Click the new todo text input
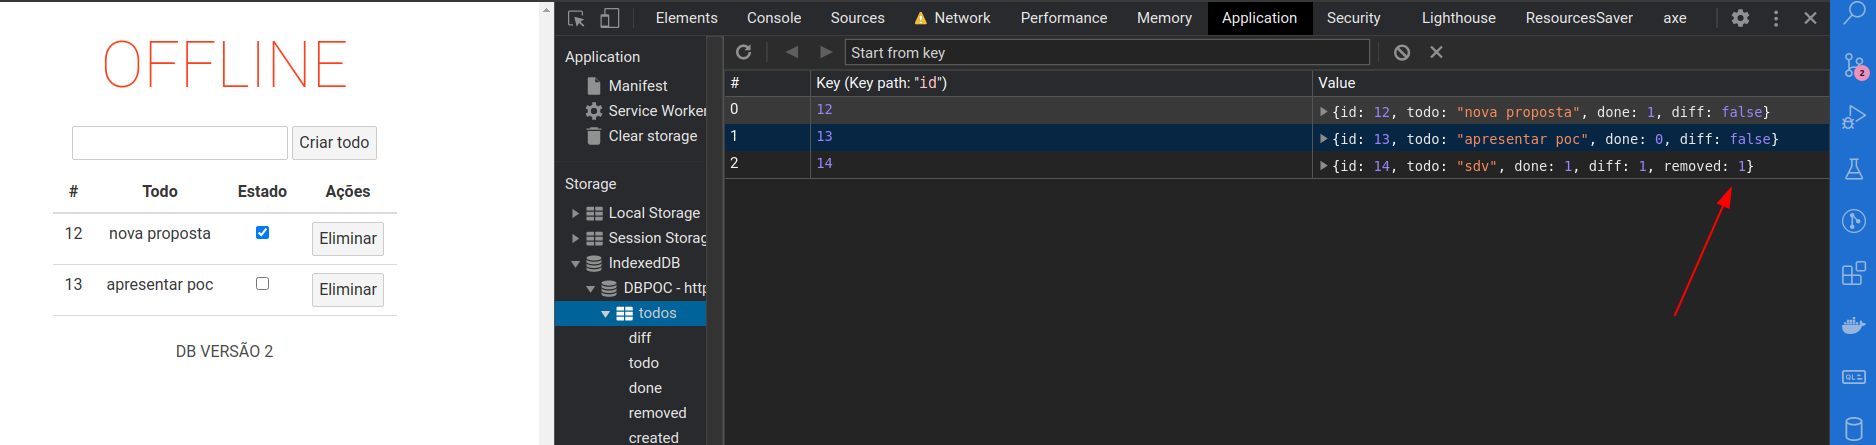 (x=180, y=143)
